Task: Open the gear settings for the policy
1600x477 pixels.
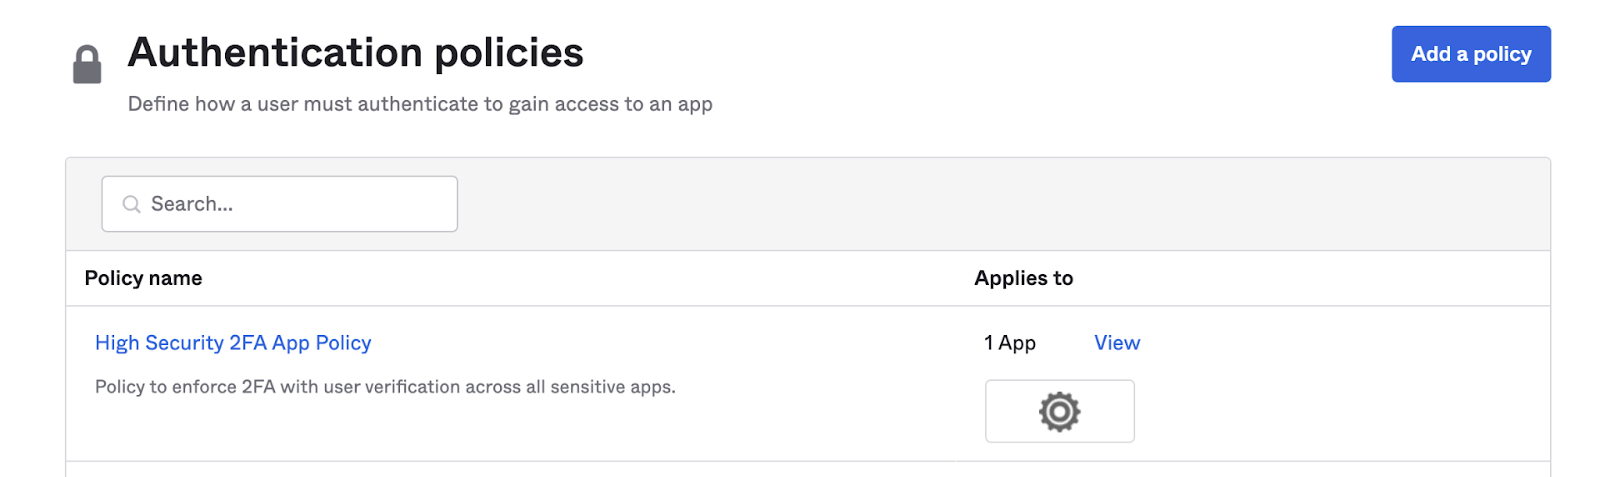Action: [1059, 411]
